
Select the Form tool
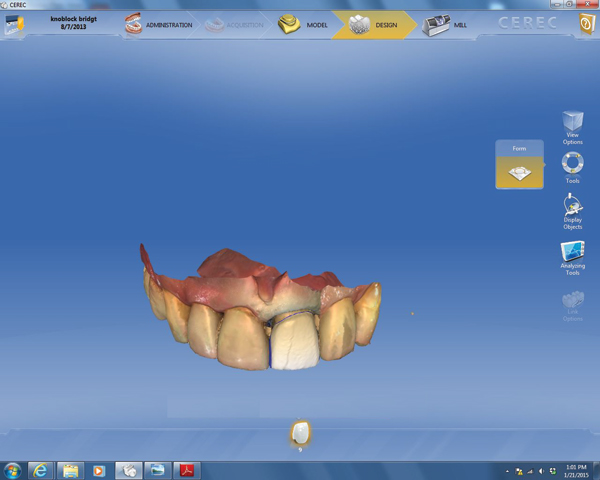coord(519,171)
